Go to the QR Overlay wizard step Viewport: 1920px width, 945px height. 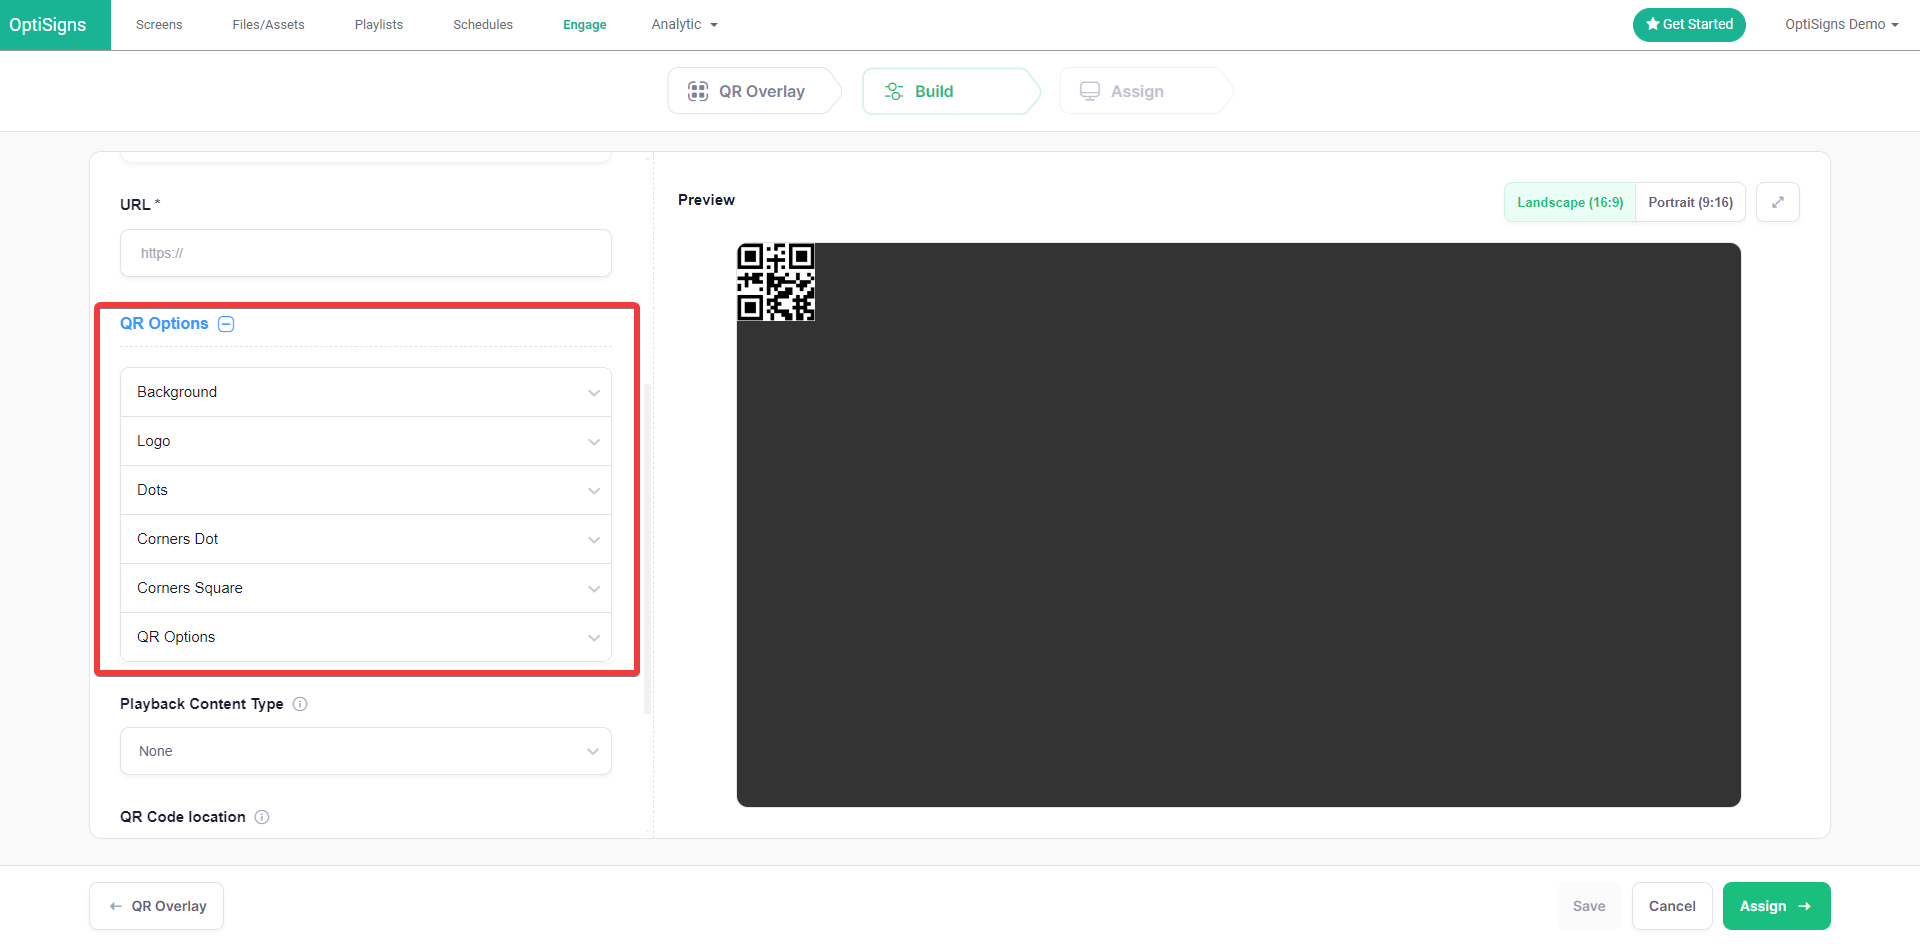754,91
